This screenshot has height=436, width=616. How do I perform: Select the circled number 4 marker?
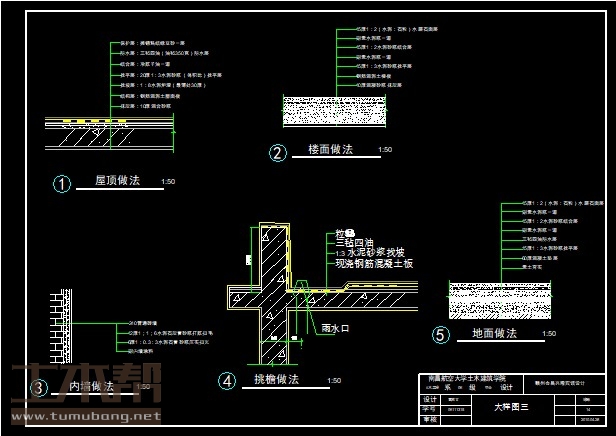tap(228, 381)
